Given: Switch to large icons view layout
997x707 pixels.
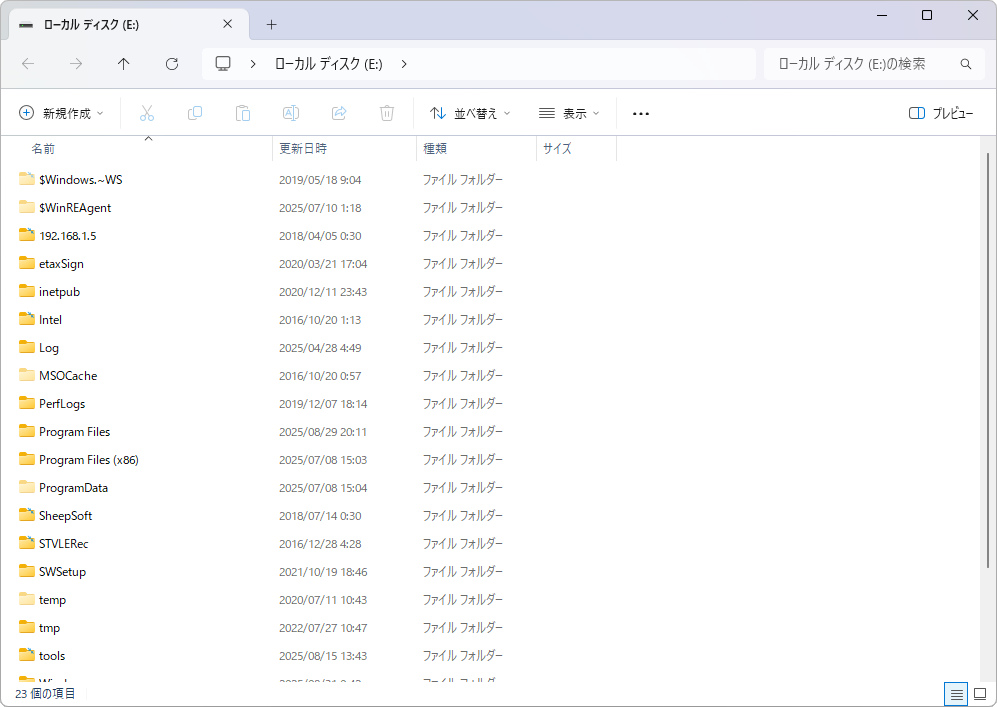Looking at the screenshot, I should point(980,693).
